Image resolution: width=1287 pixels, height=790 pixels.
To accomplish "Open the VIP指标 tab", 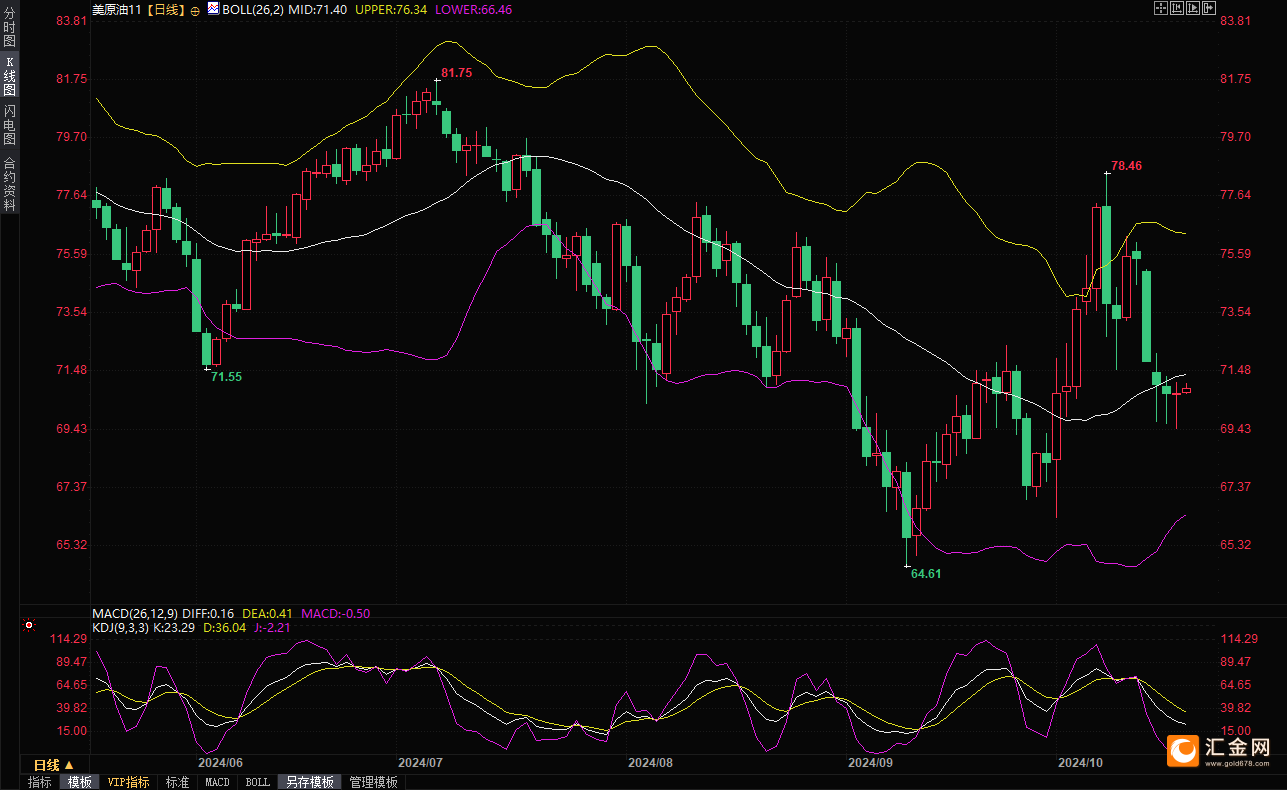I will point(129,782).
